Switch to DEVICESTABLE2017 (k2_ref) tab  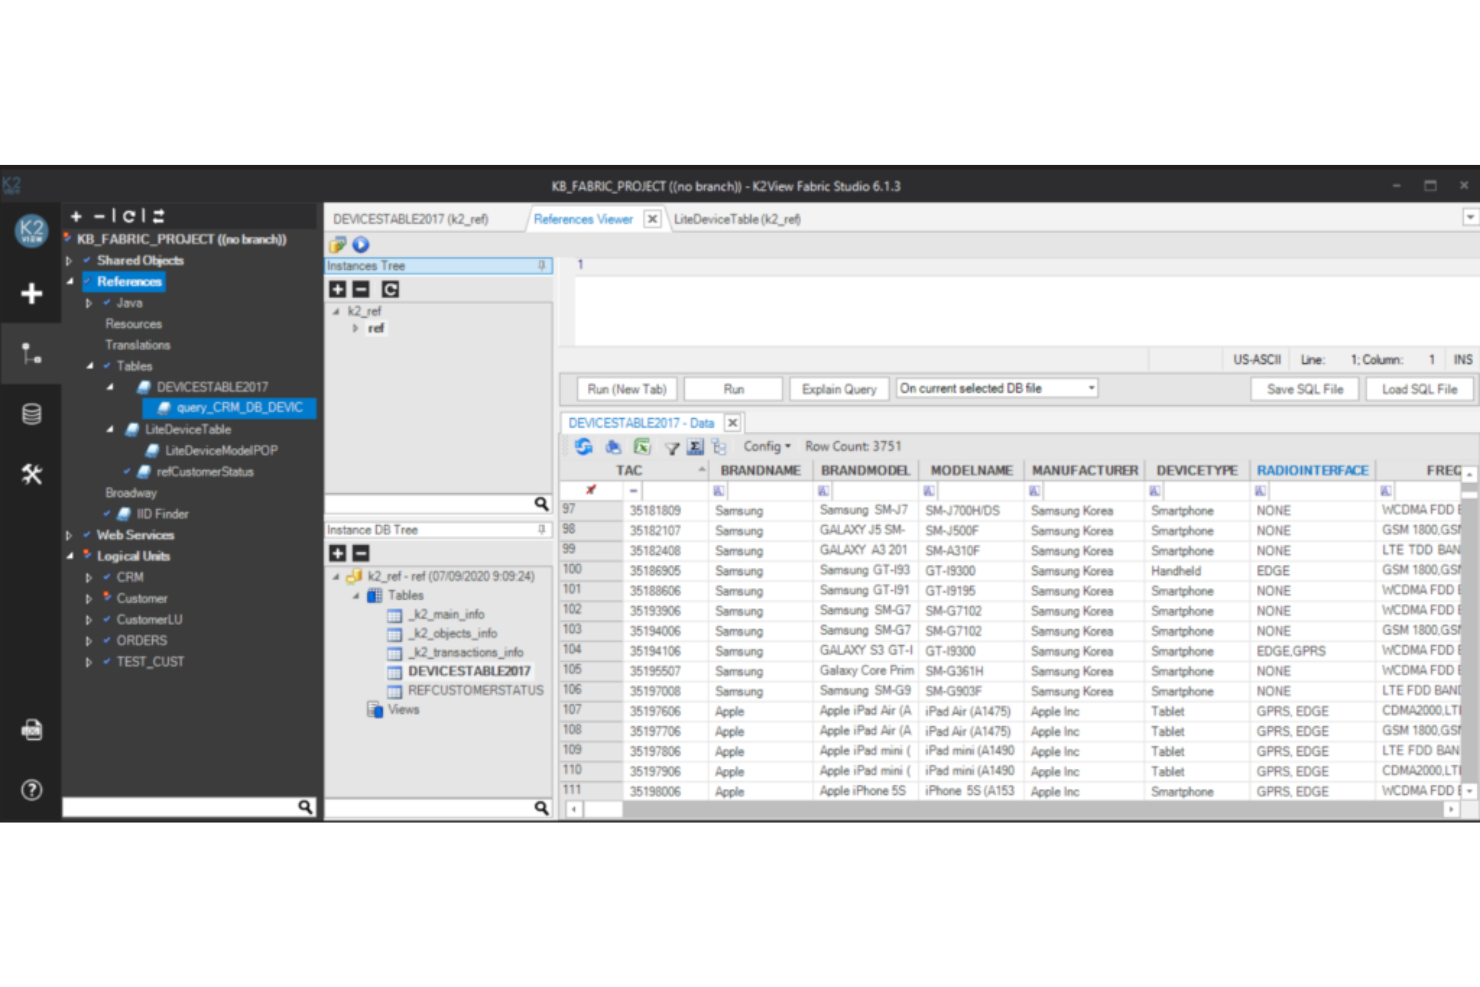pyautogui.click(x=411, y=219)
